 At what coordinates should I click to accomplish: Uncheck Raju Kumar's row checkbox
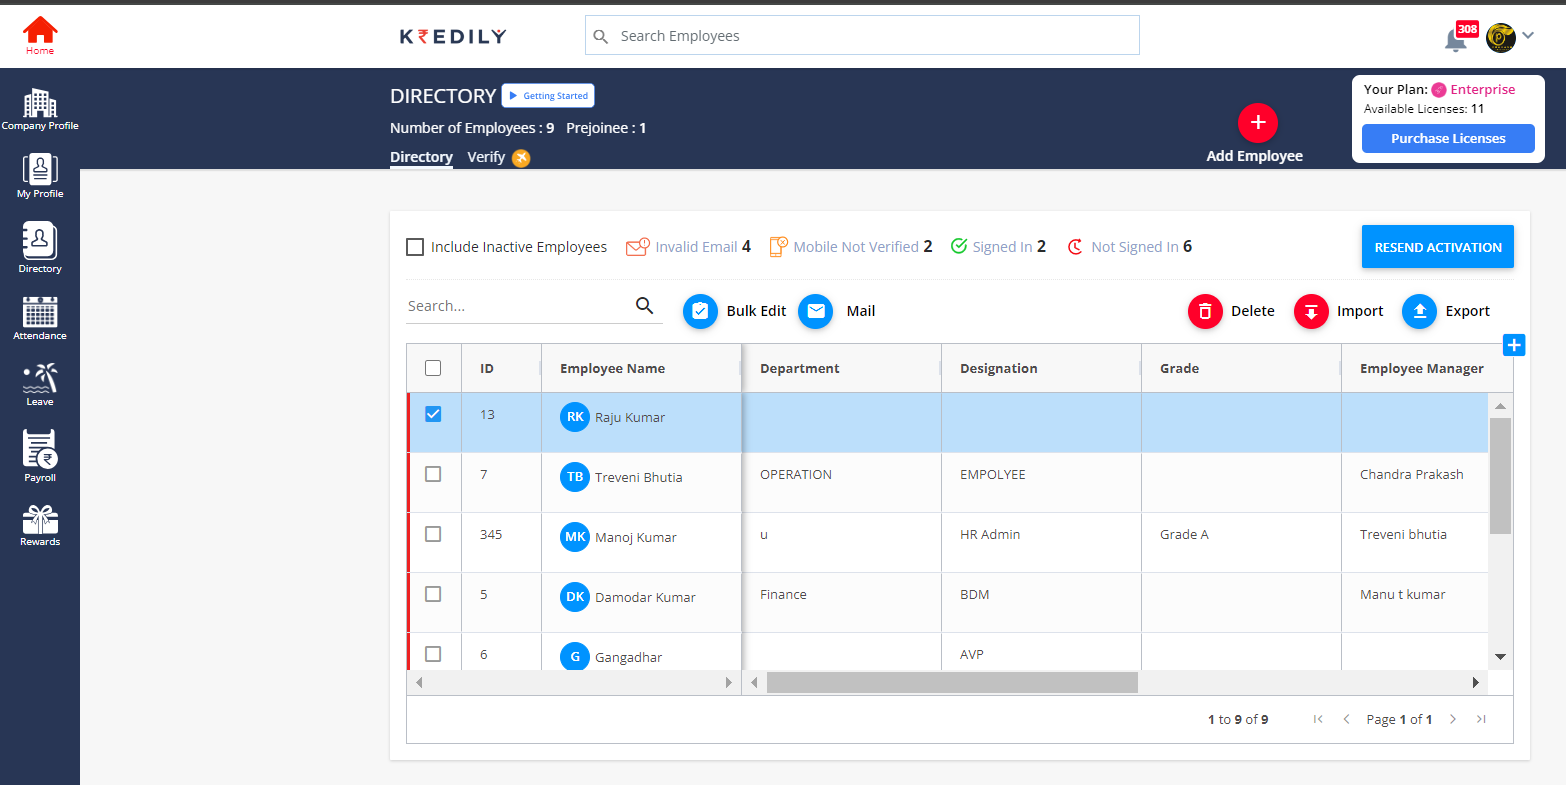[433, 413]
